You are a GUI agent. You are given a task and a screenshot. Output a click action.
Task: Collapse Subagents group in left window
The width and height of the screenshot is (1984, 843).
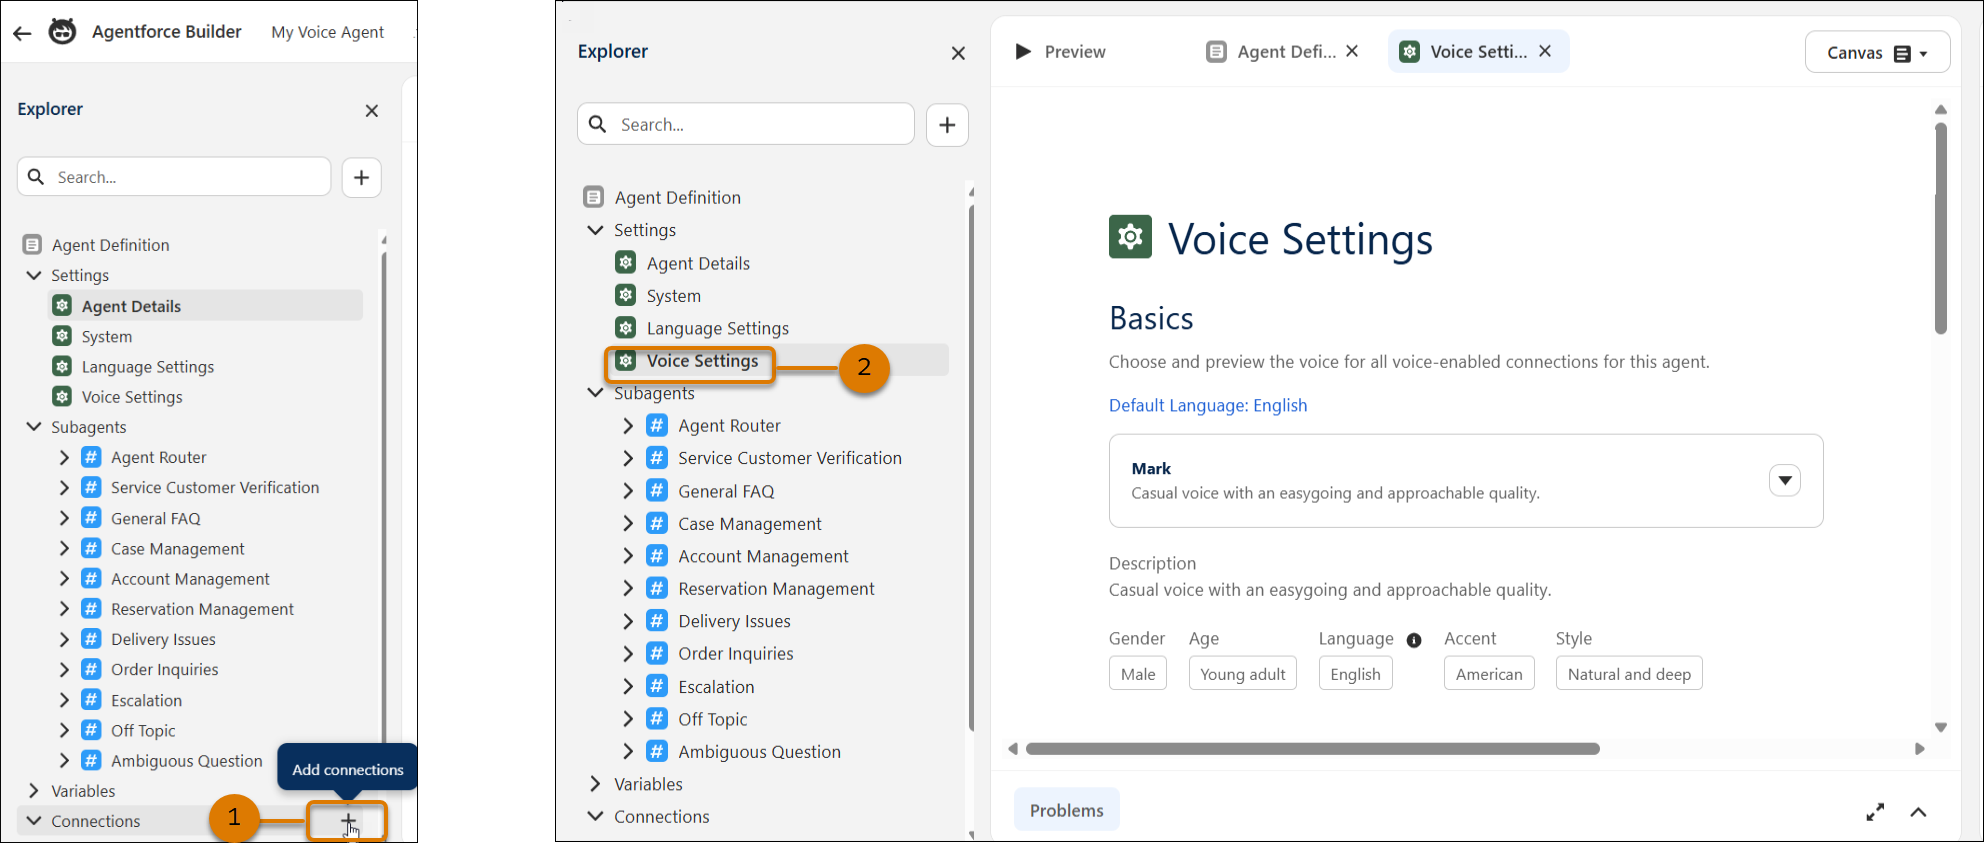pos(34,427)
